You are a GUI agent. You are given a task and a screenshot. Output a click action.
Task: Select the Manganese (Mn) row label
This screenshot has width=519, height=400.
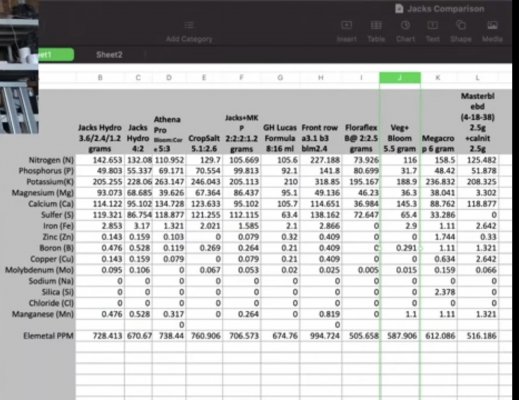coord(43,314)
